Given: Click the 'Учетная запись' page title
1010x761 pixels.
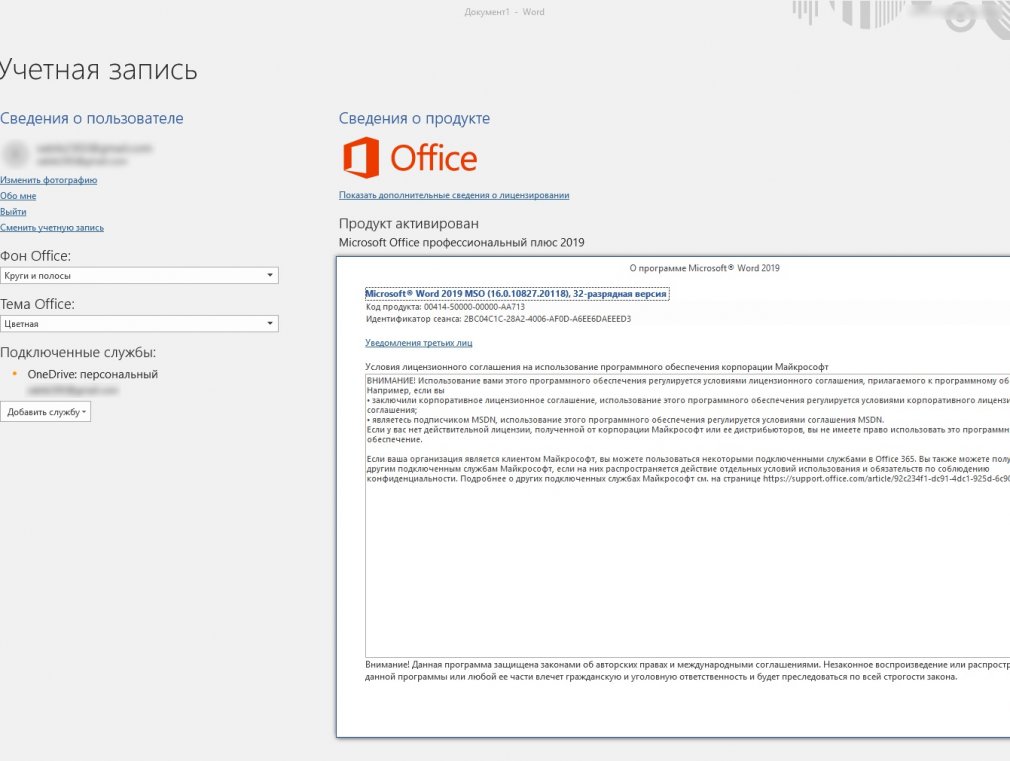Looking at the screenshot, I should pyautogui.click(x=98, y=70).
